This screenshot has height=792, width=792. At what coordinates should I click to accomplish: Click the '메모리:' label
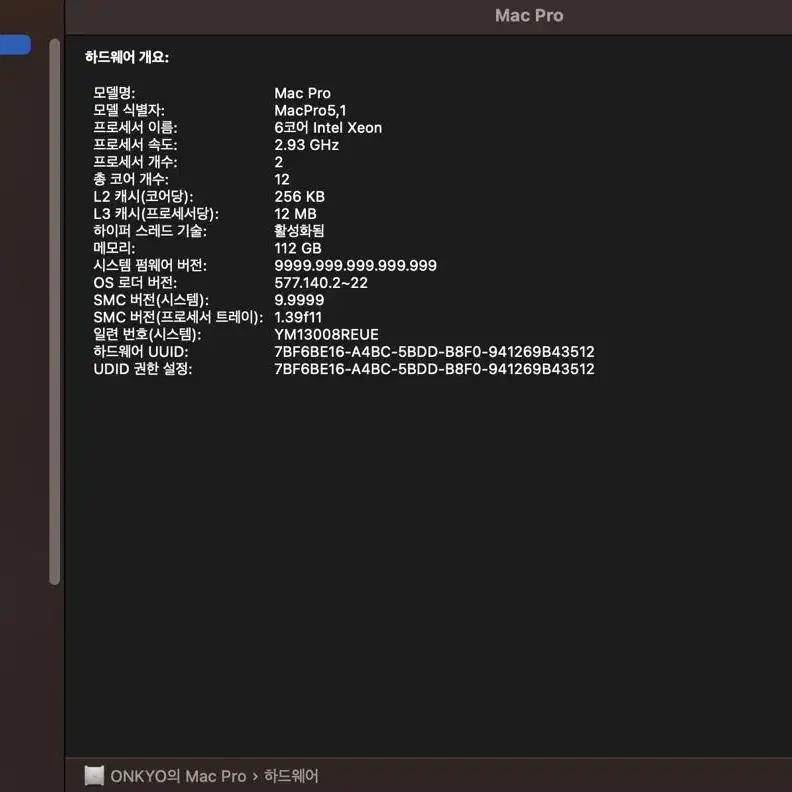tap(114, 248)
